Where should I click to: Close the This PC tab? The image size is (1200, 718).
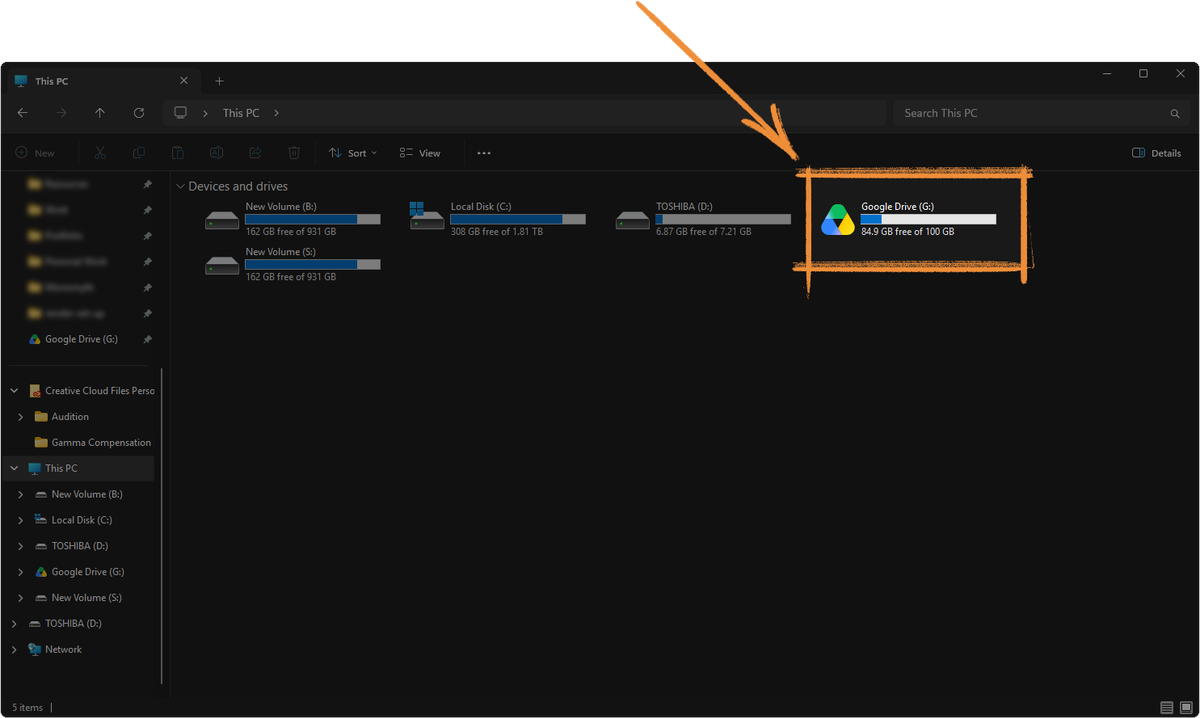coord(184,81)
